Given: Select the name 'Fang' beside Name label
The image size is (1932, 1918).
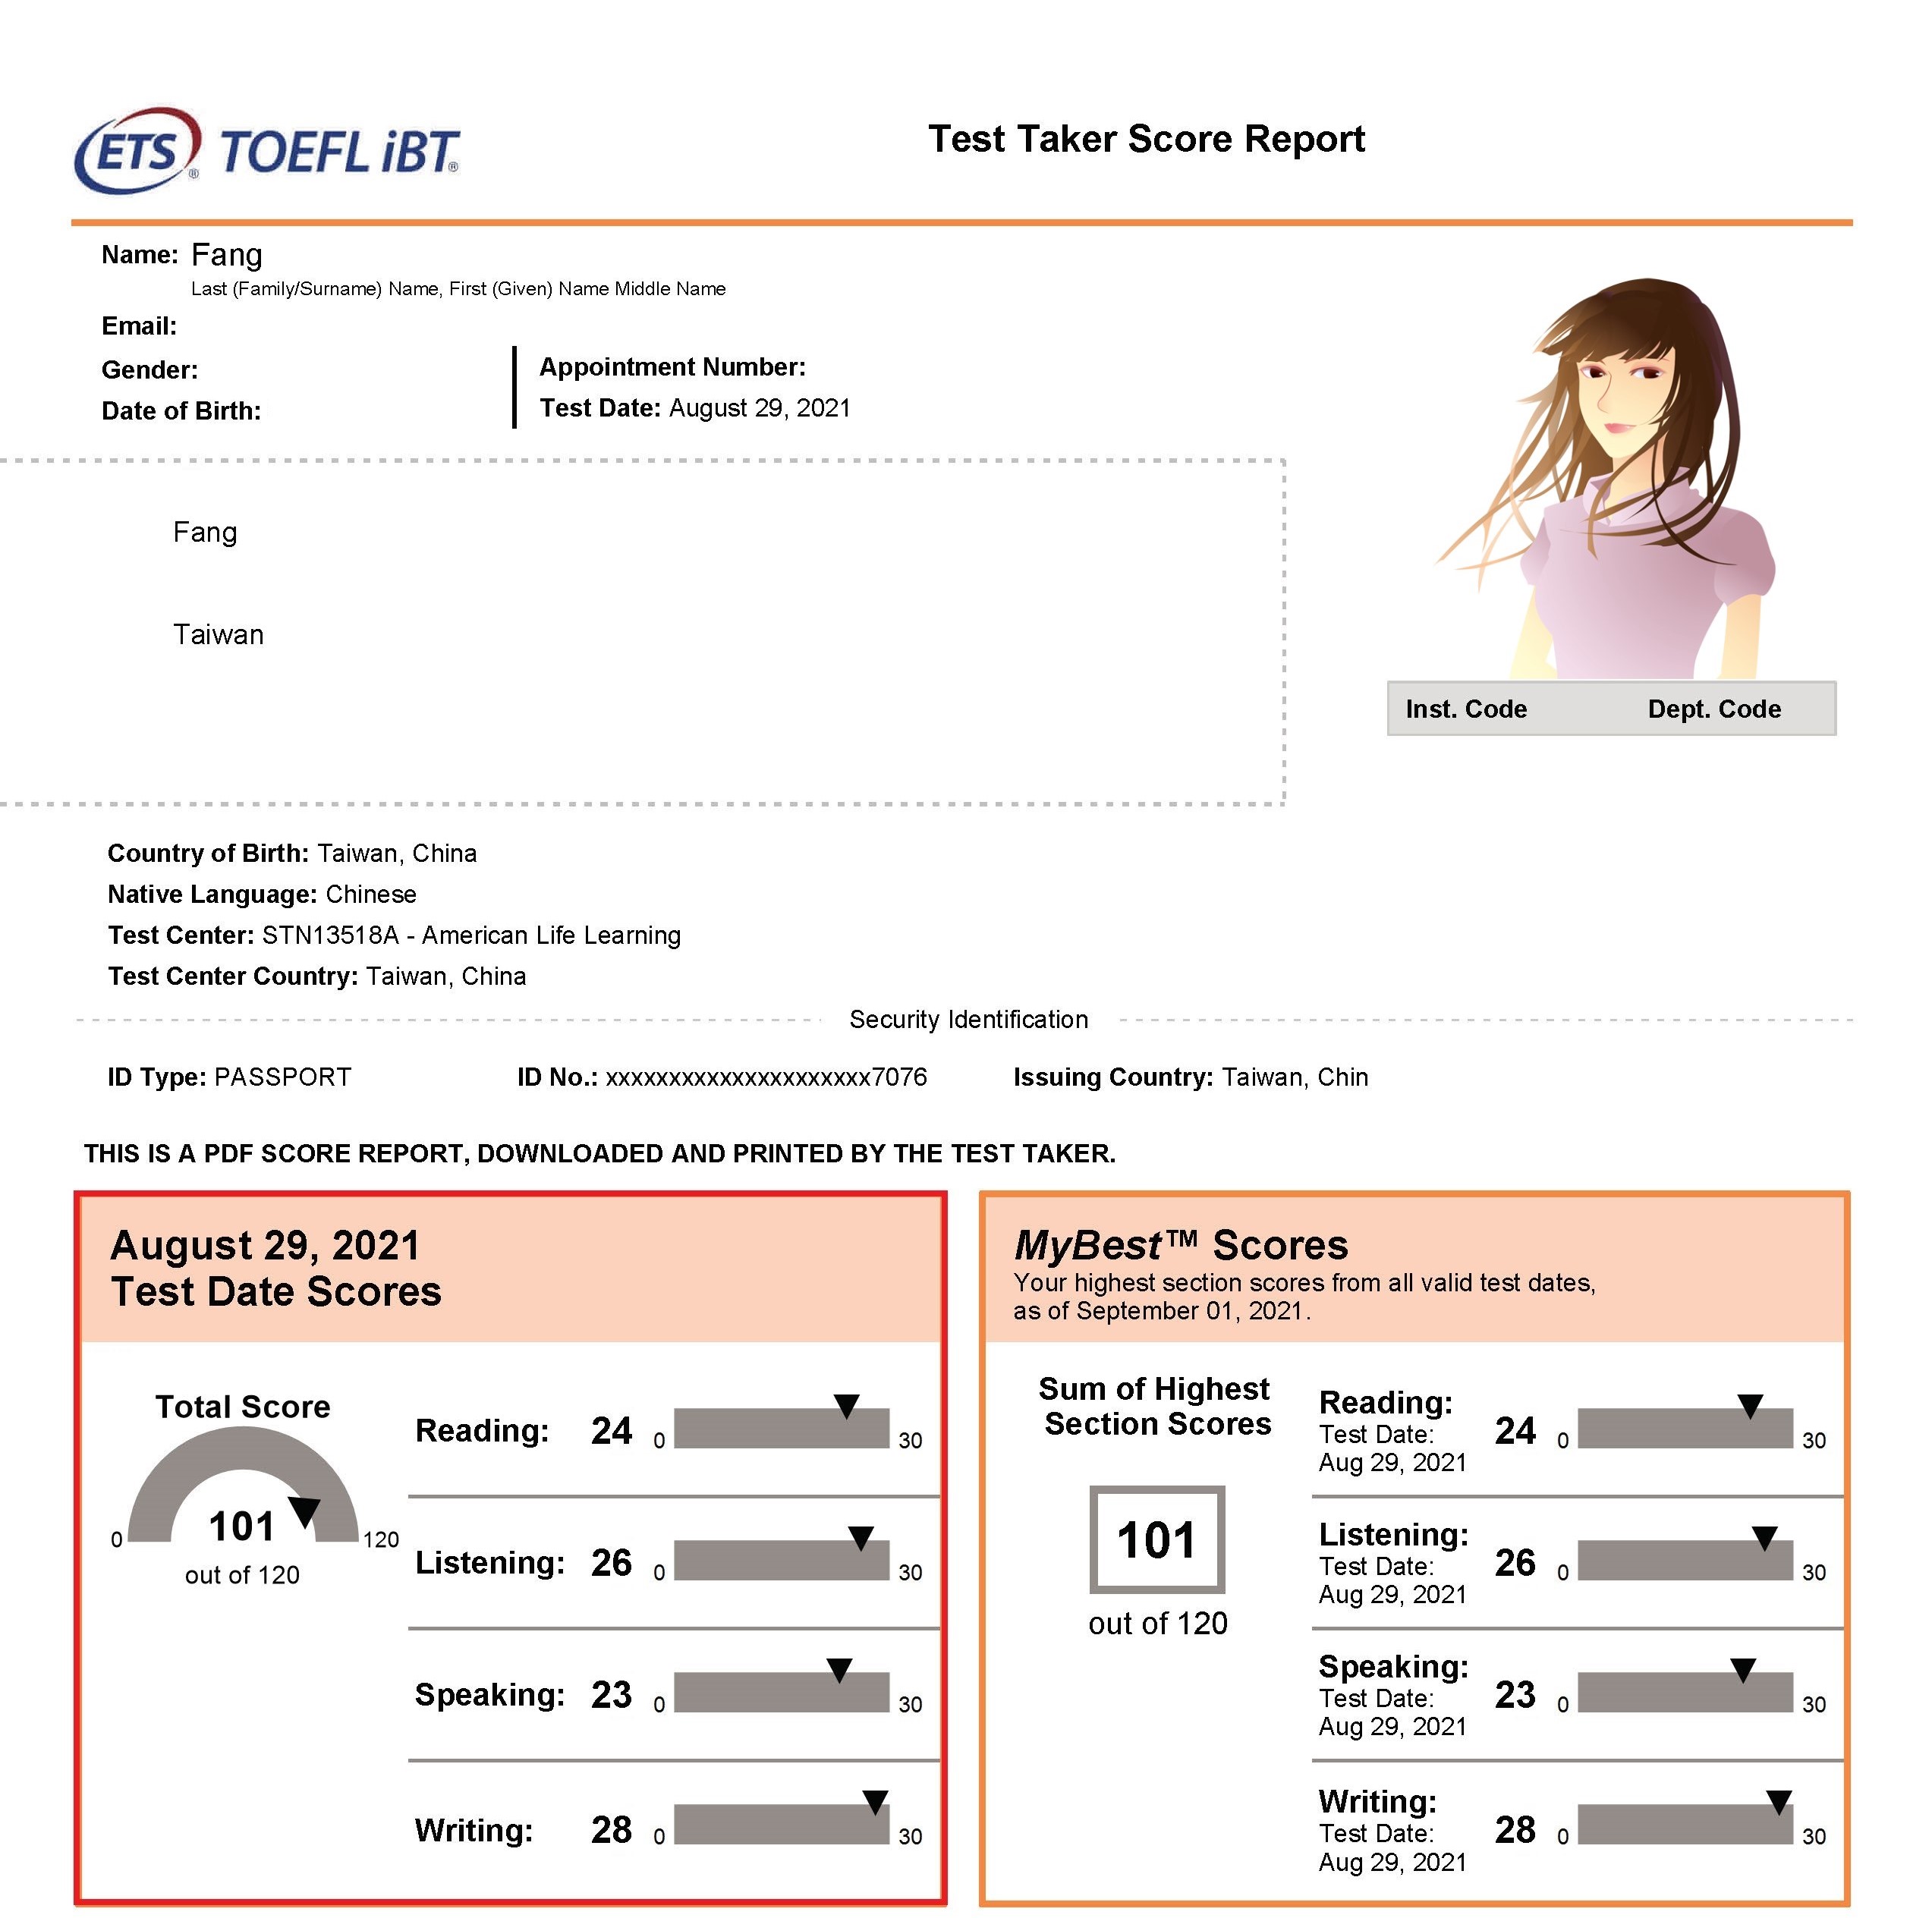Looking at the screenshot, I should [227, 256].
